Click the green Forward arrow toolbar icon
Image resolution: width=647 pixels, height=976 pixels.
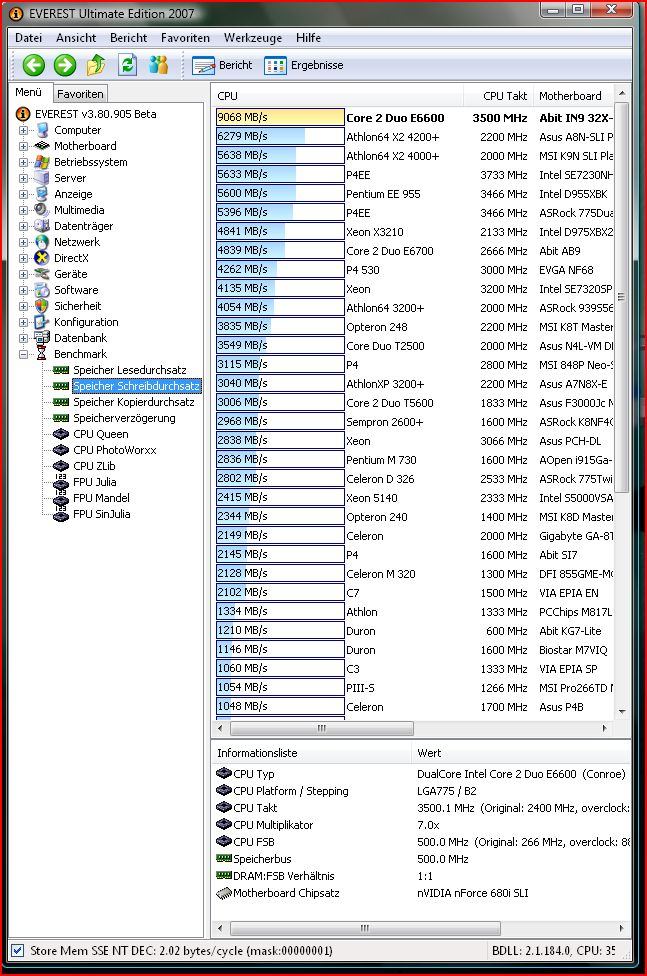(65, 65)
